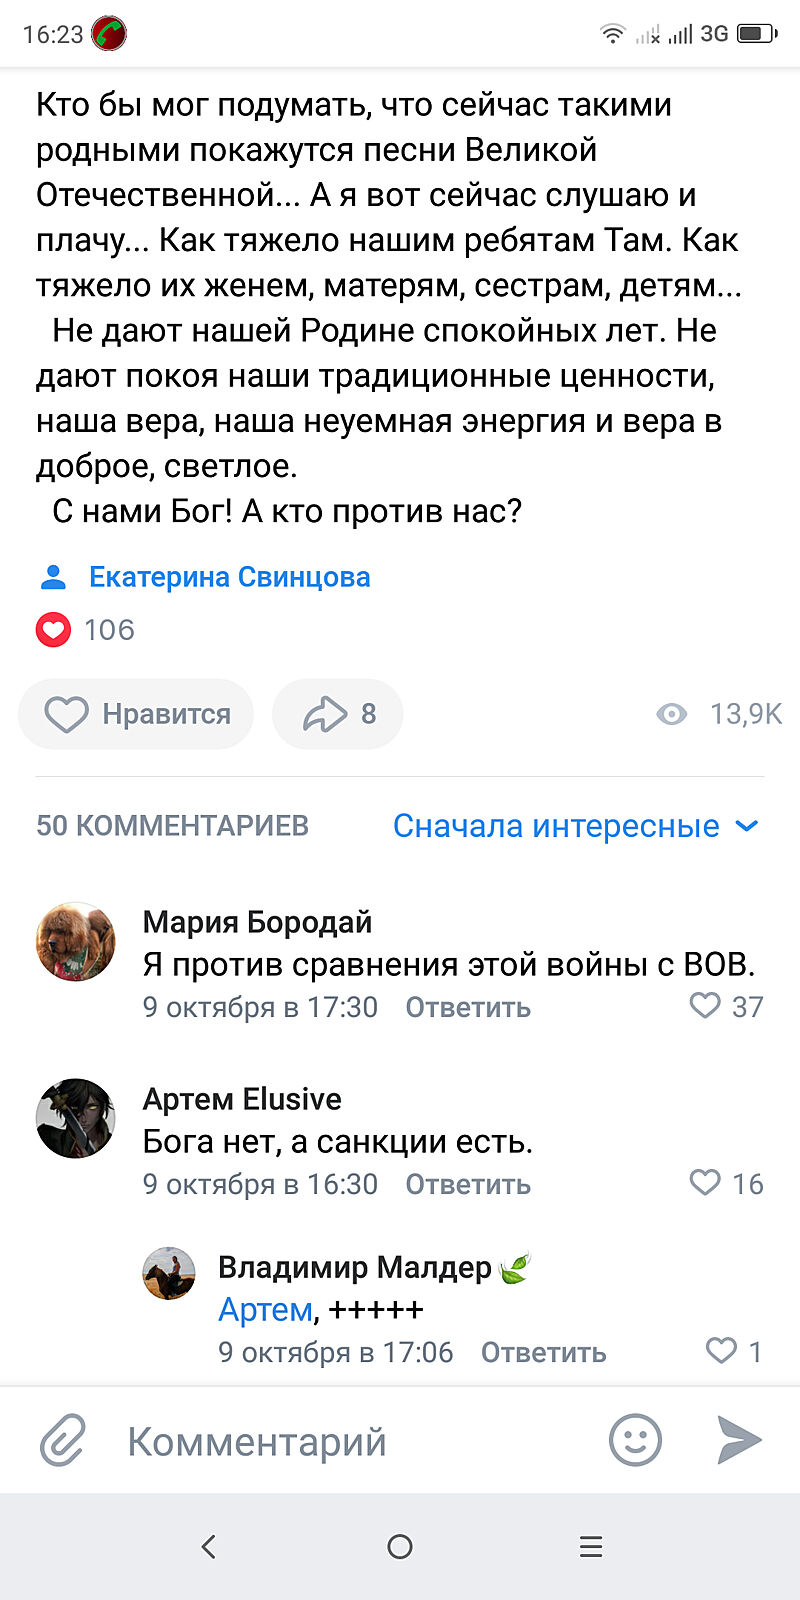Click the Артем mention in Владимир's reply
The width and height of the screenshot is (800, 1600).
265,1309
